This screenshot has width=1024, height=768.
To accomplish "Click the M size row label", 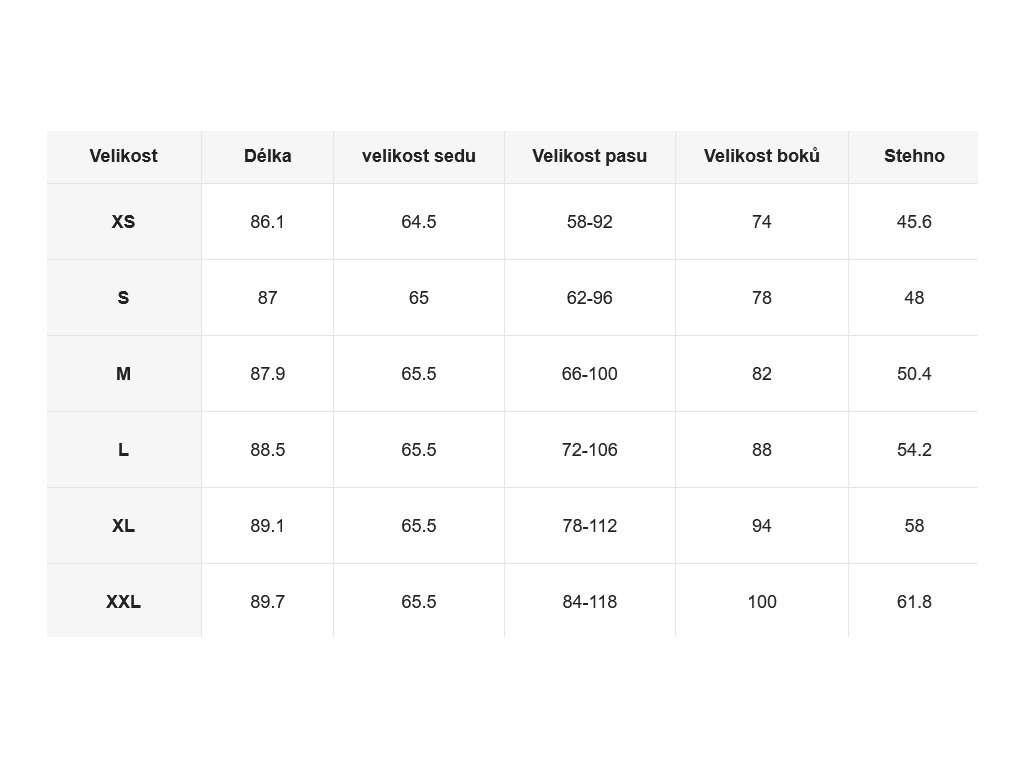I will pyautogui.click(x=123, y=374).
